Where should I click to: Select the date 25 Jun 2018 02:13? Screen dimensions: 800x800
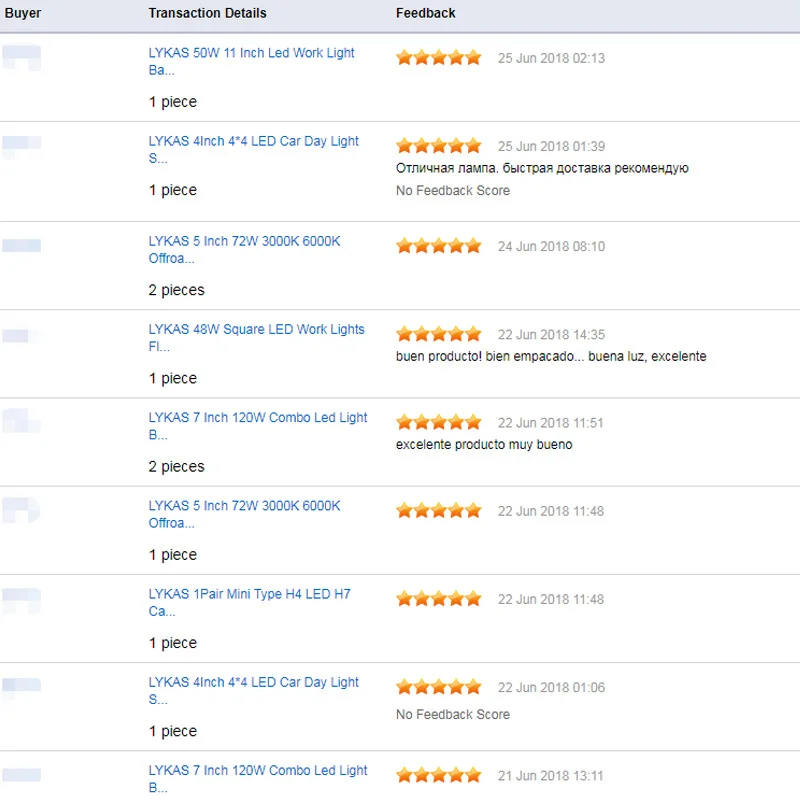(x=552, y=58)
